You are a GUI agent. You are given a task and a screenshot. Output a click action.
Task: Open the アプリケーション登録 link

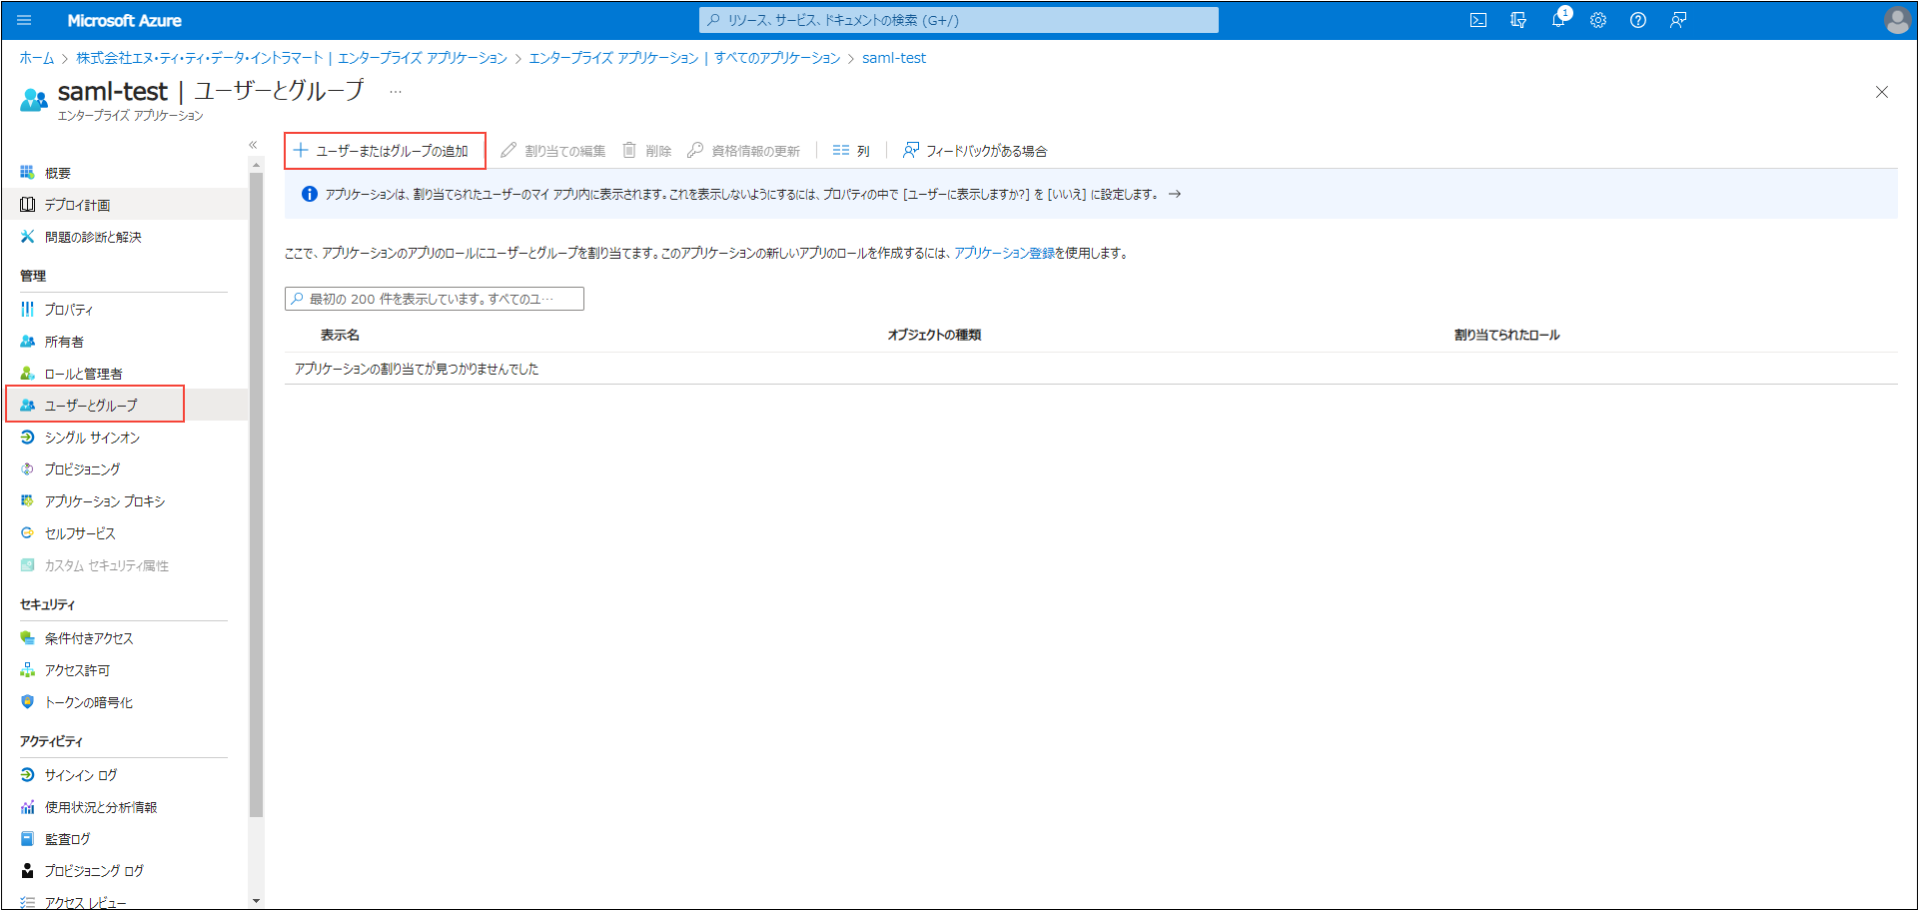pyautogui.click(x=1004, y=253)
